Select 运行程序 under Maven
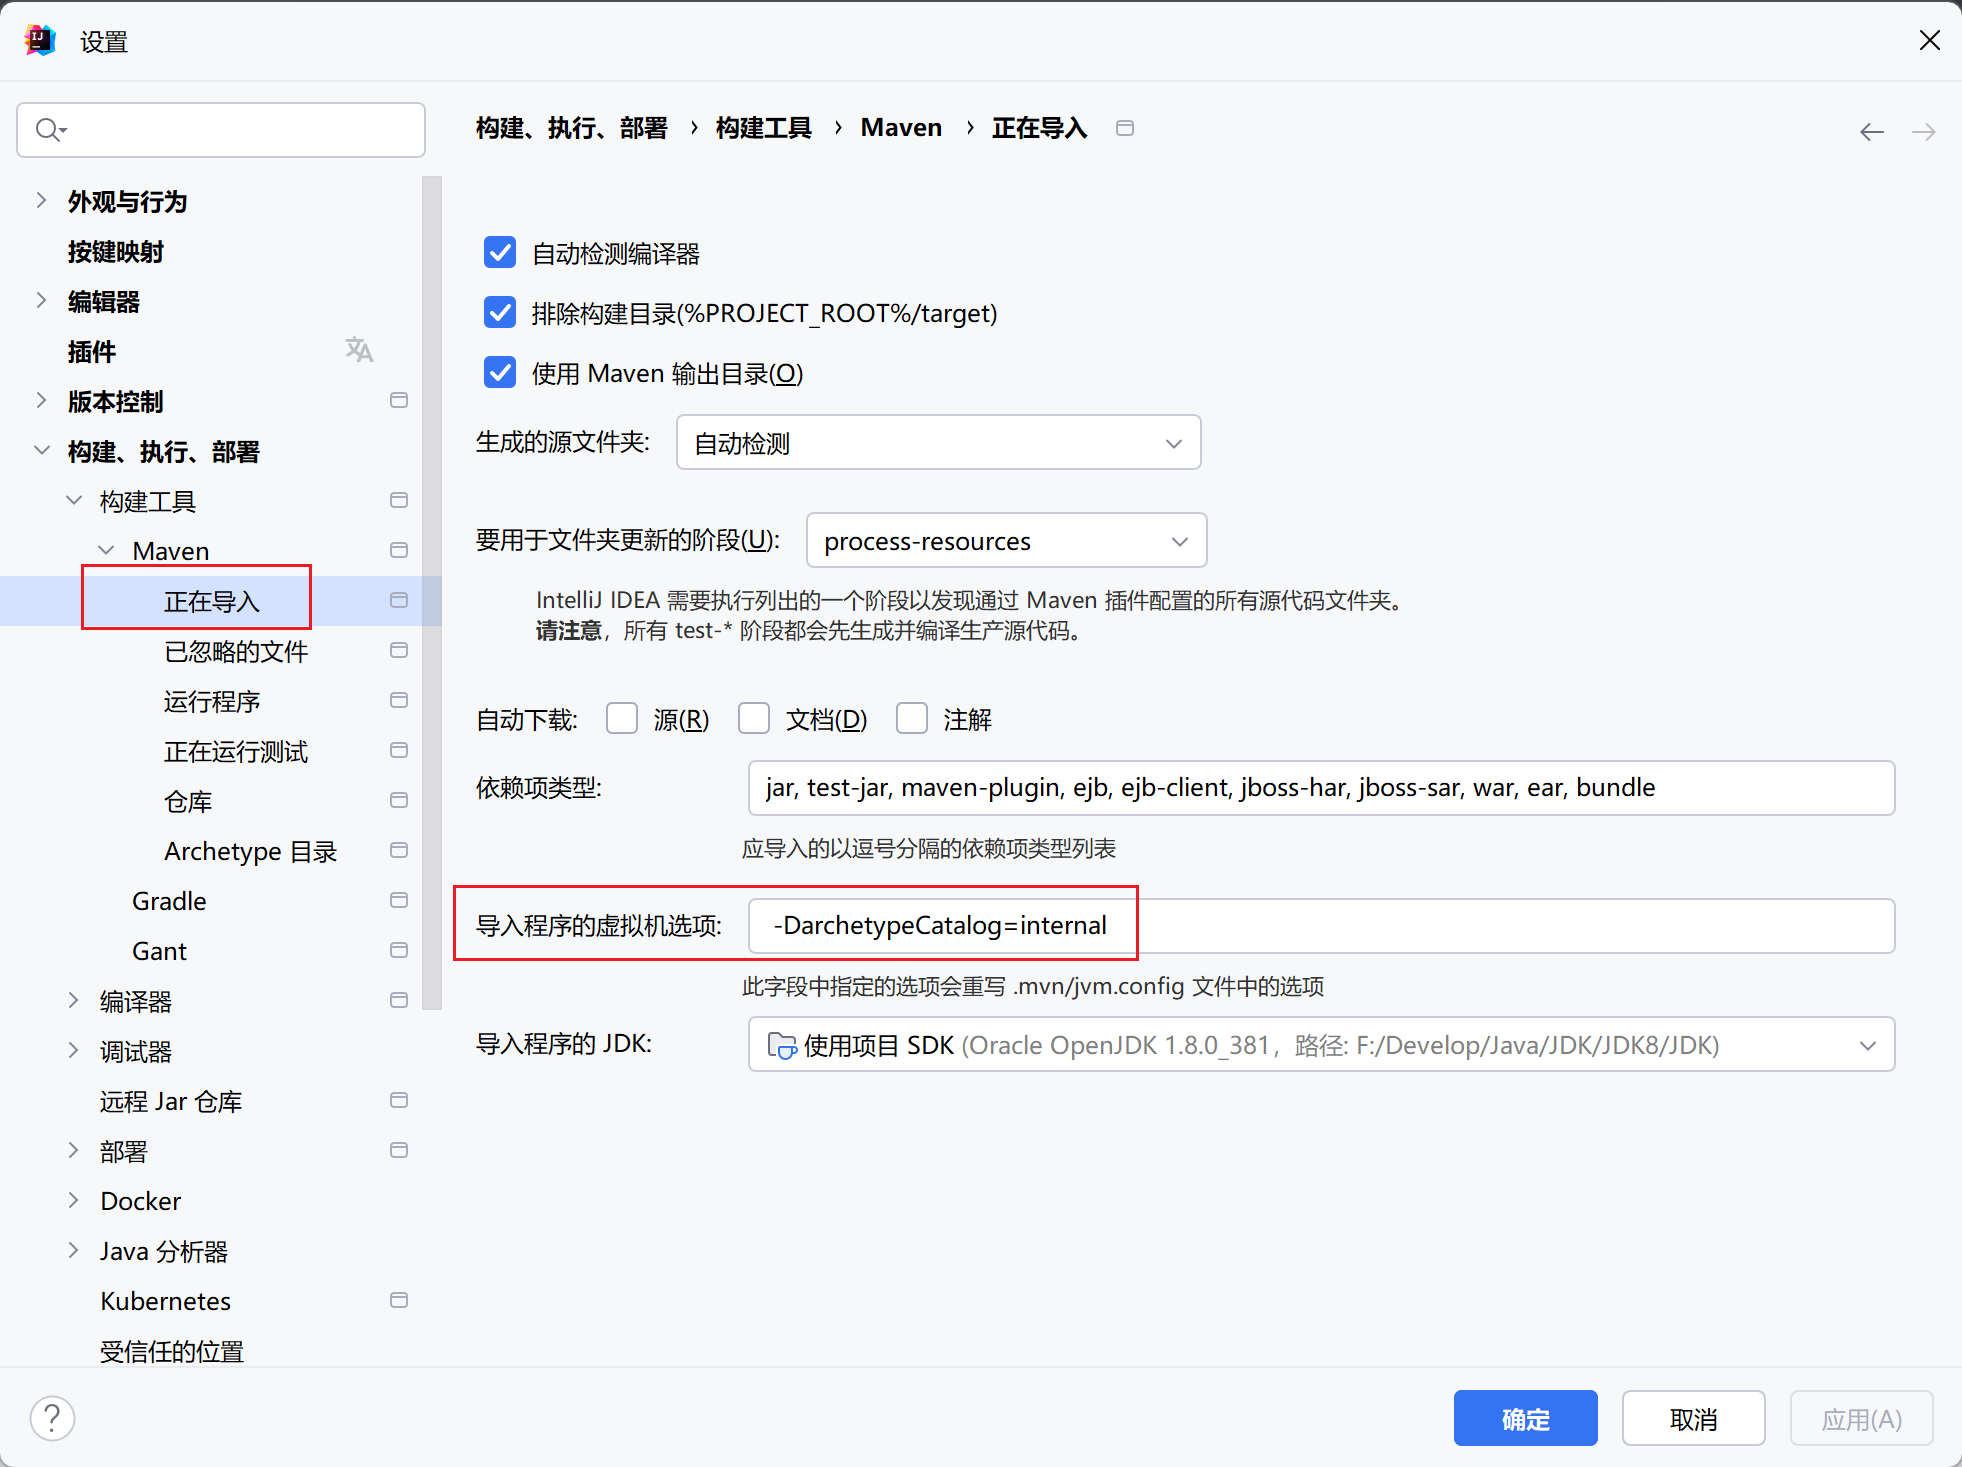This screenshot has width=1962, height=1467. pos(212,702)
